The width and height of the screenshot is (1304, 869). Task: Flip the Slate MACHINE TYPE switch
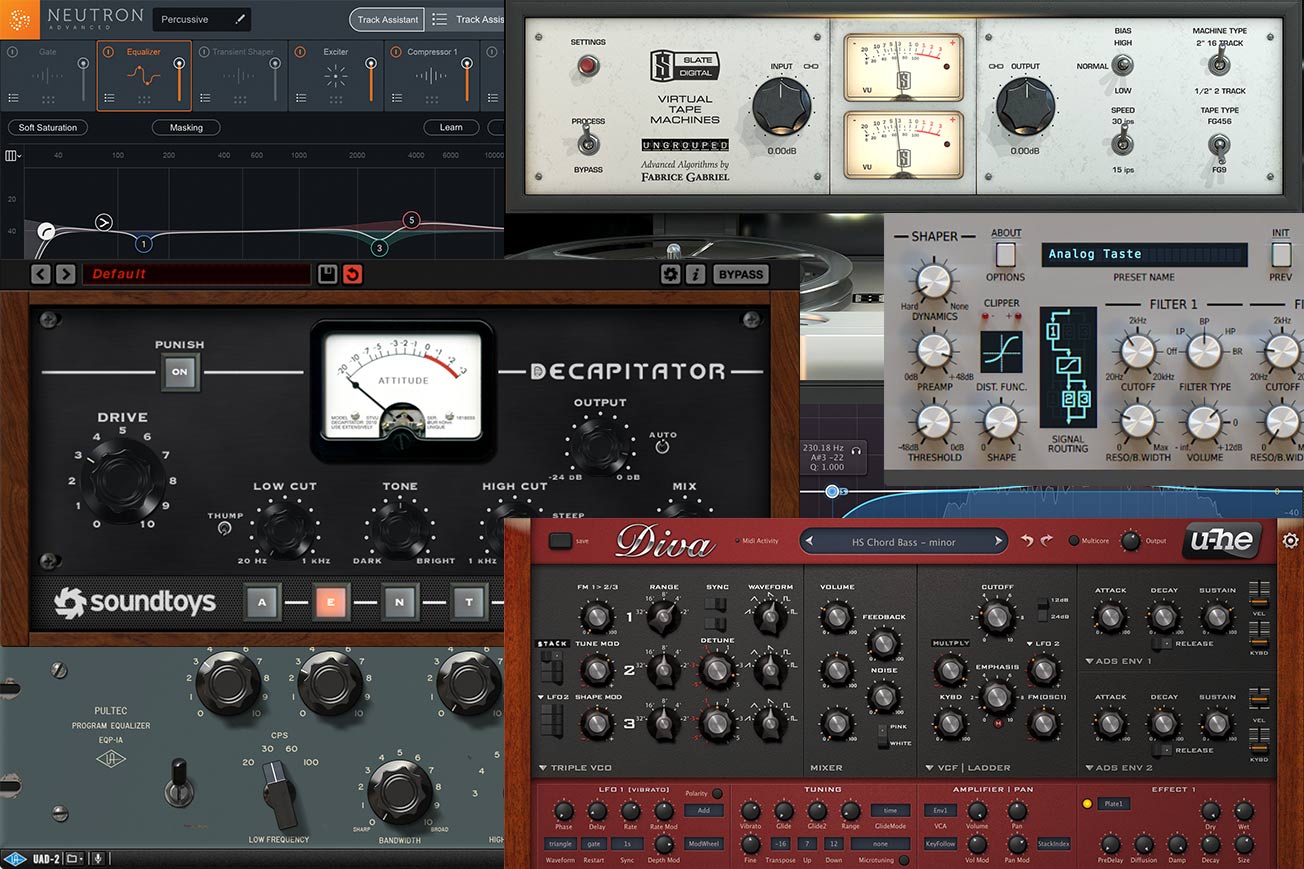click(x=1219, y=63)
